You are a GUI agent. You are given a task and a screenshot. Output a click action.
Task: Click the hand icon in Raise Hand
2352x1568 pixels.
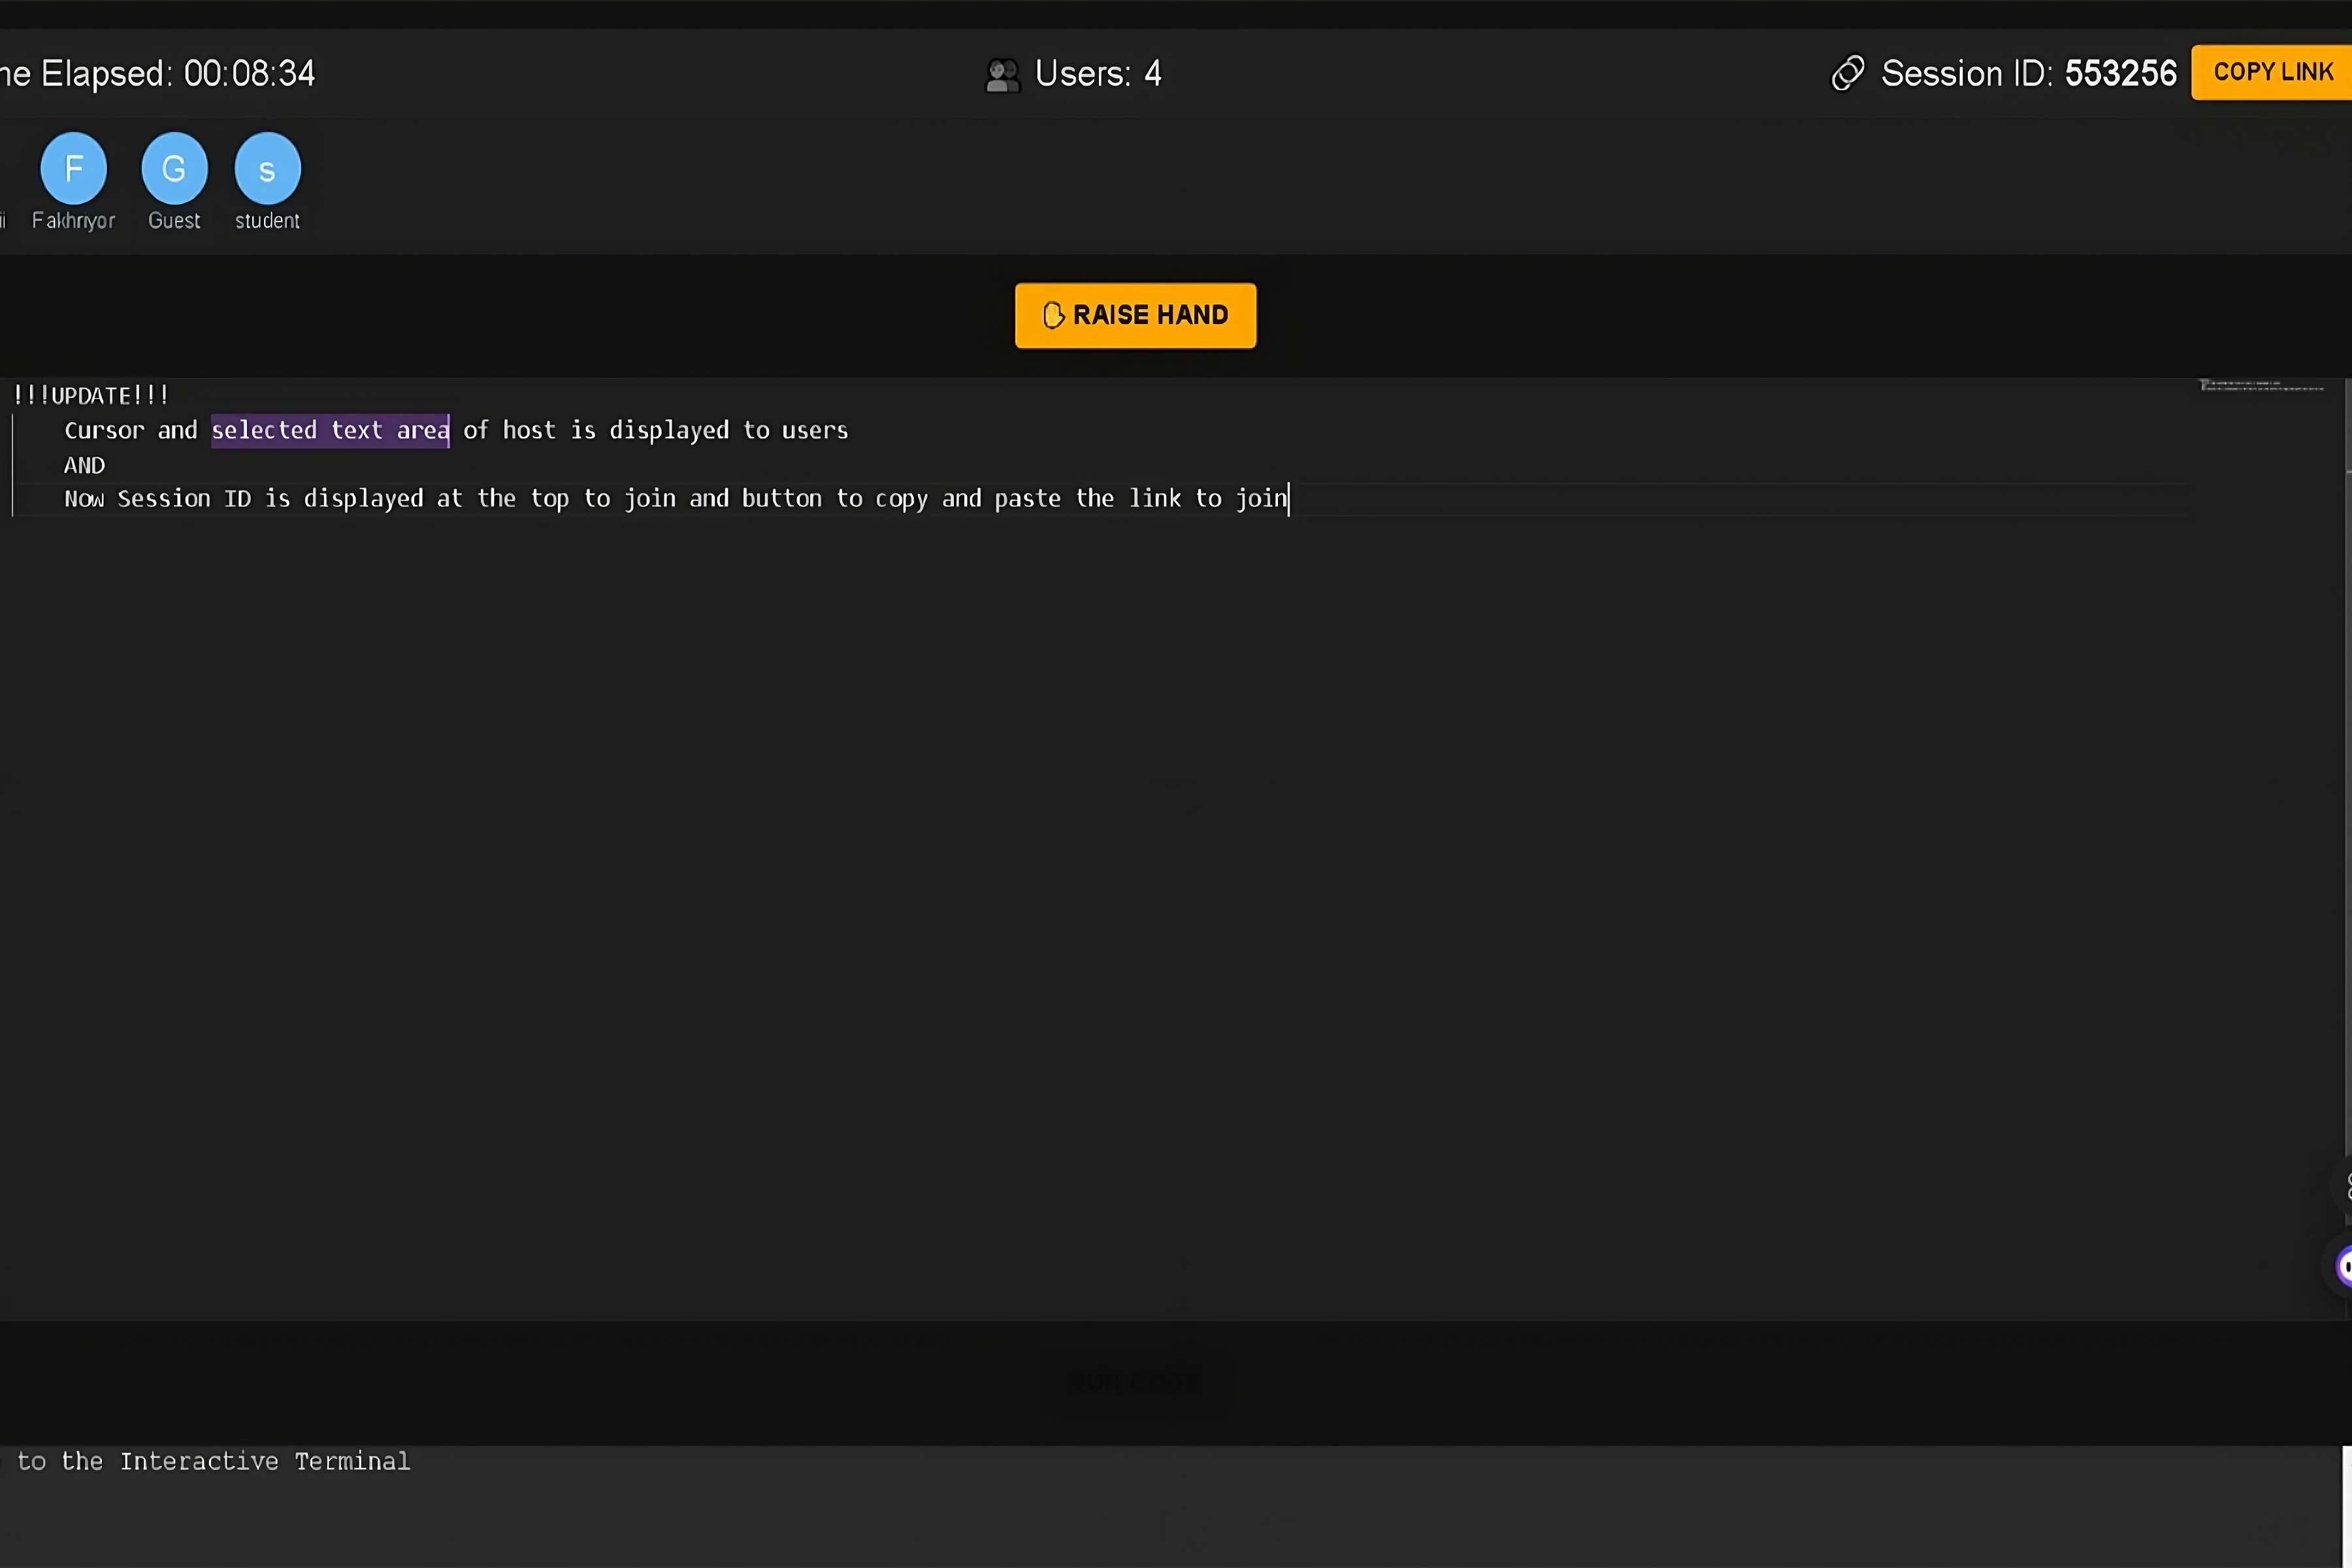coord(1052,315)
